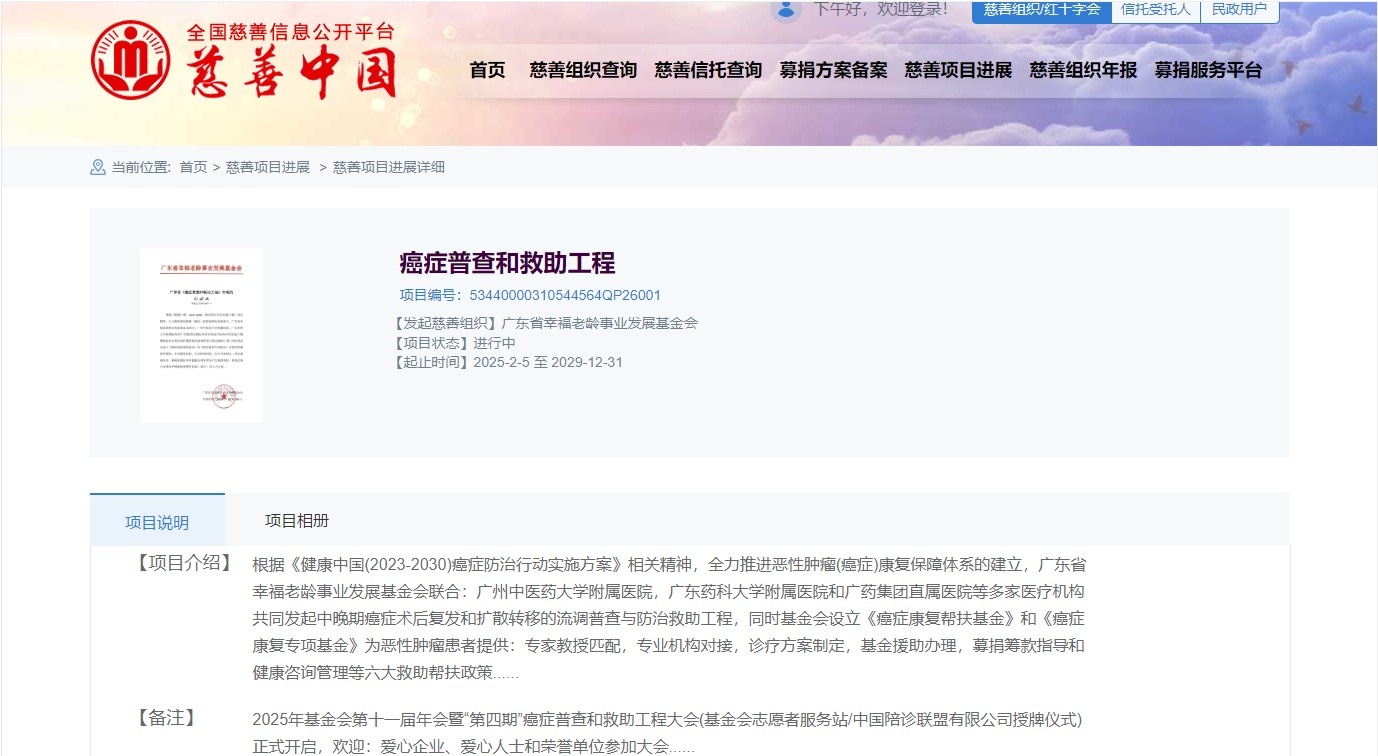Click the 首页 breadcrumb link
The image size is (1378, 756).
[x=193, y=167]
